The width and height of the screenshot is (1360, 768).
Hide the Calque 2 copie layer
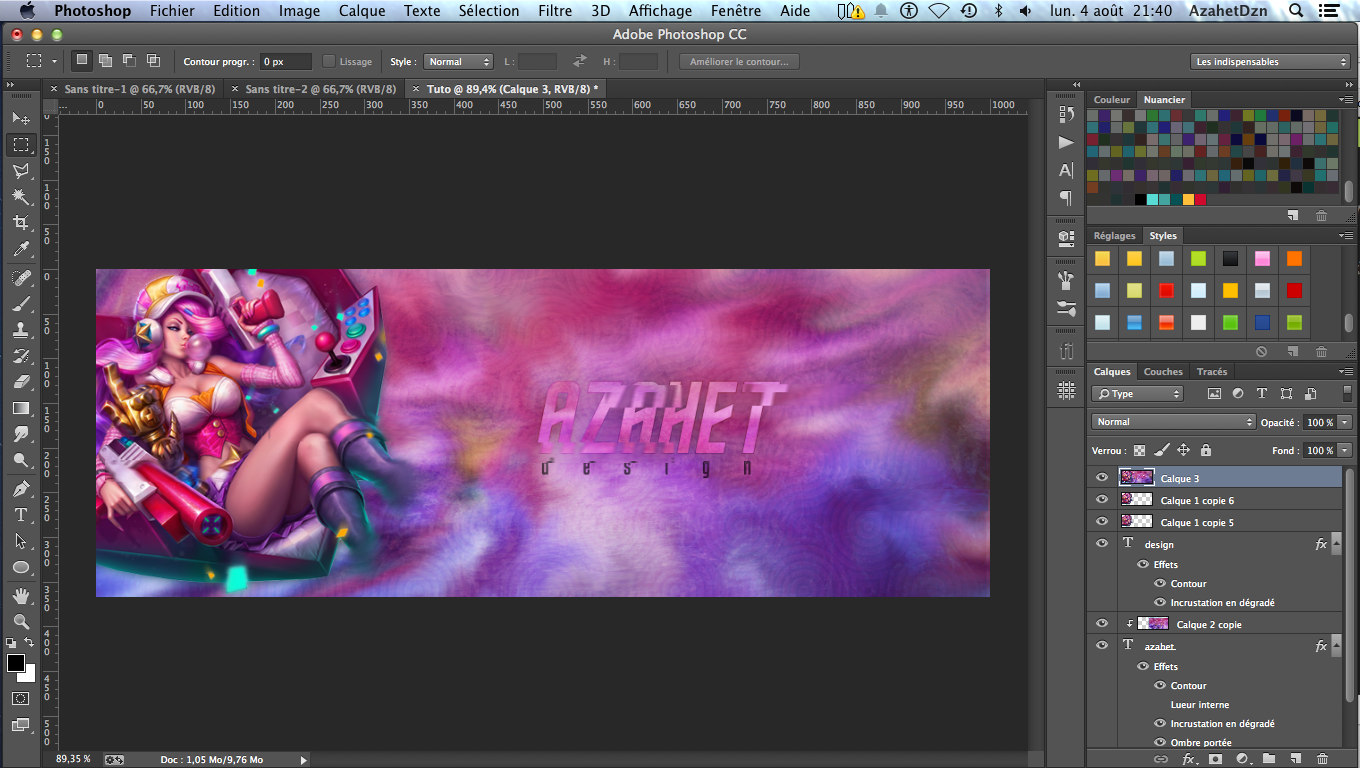(1102, 624)
